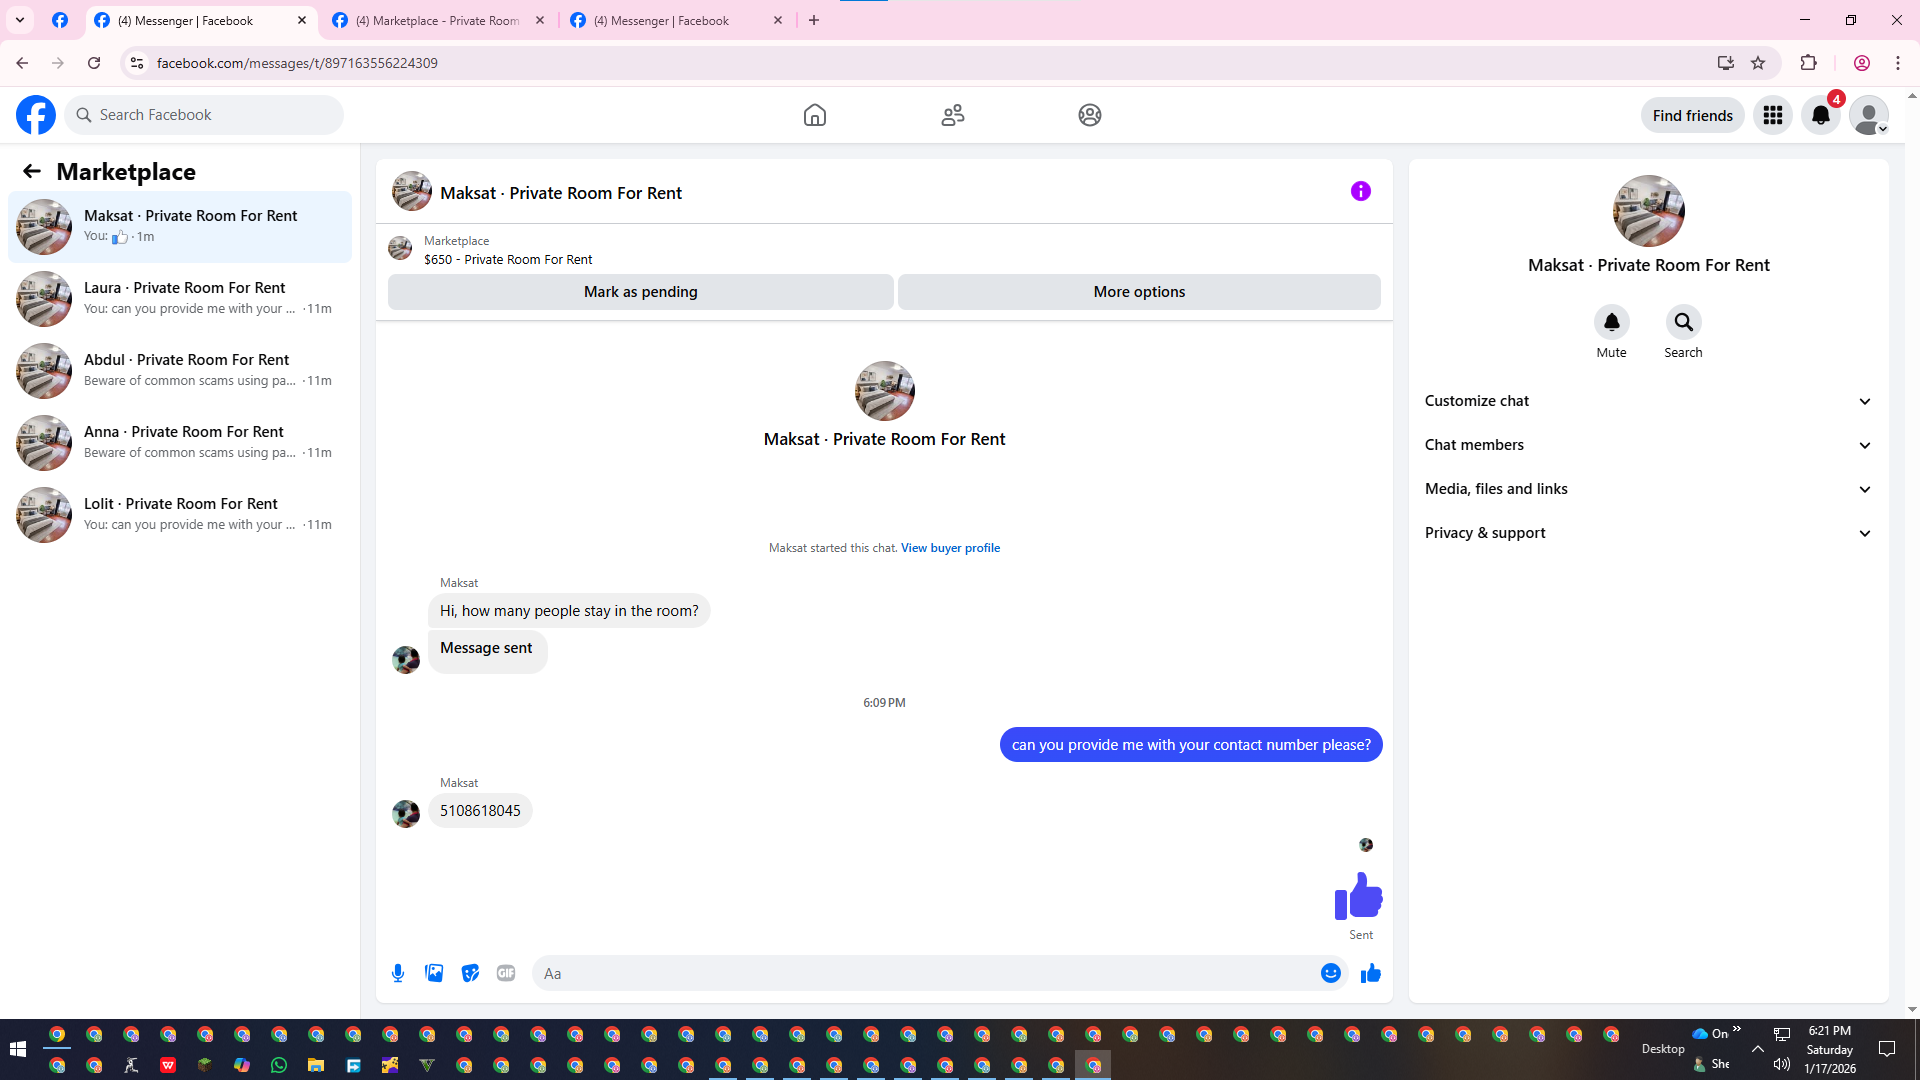1920x1080 pixels.
Task: Toggle the conversation information panel
Action: tap(1360, 191)
